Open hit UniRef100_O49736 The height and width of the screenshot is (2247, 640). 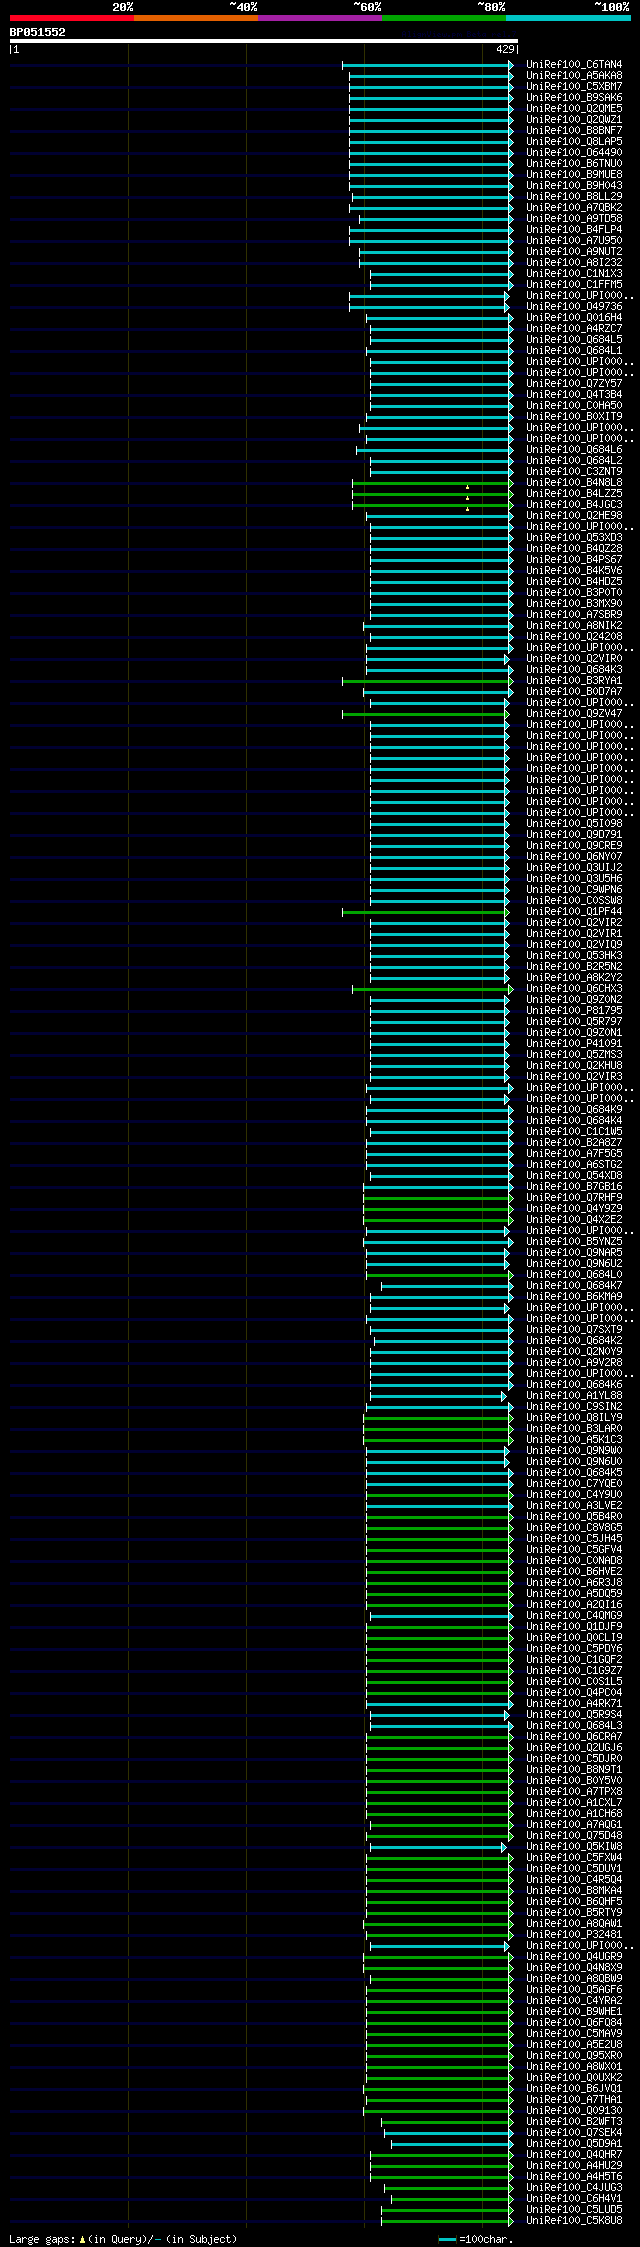coord(574,307)
